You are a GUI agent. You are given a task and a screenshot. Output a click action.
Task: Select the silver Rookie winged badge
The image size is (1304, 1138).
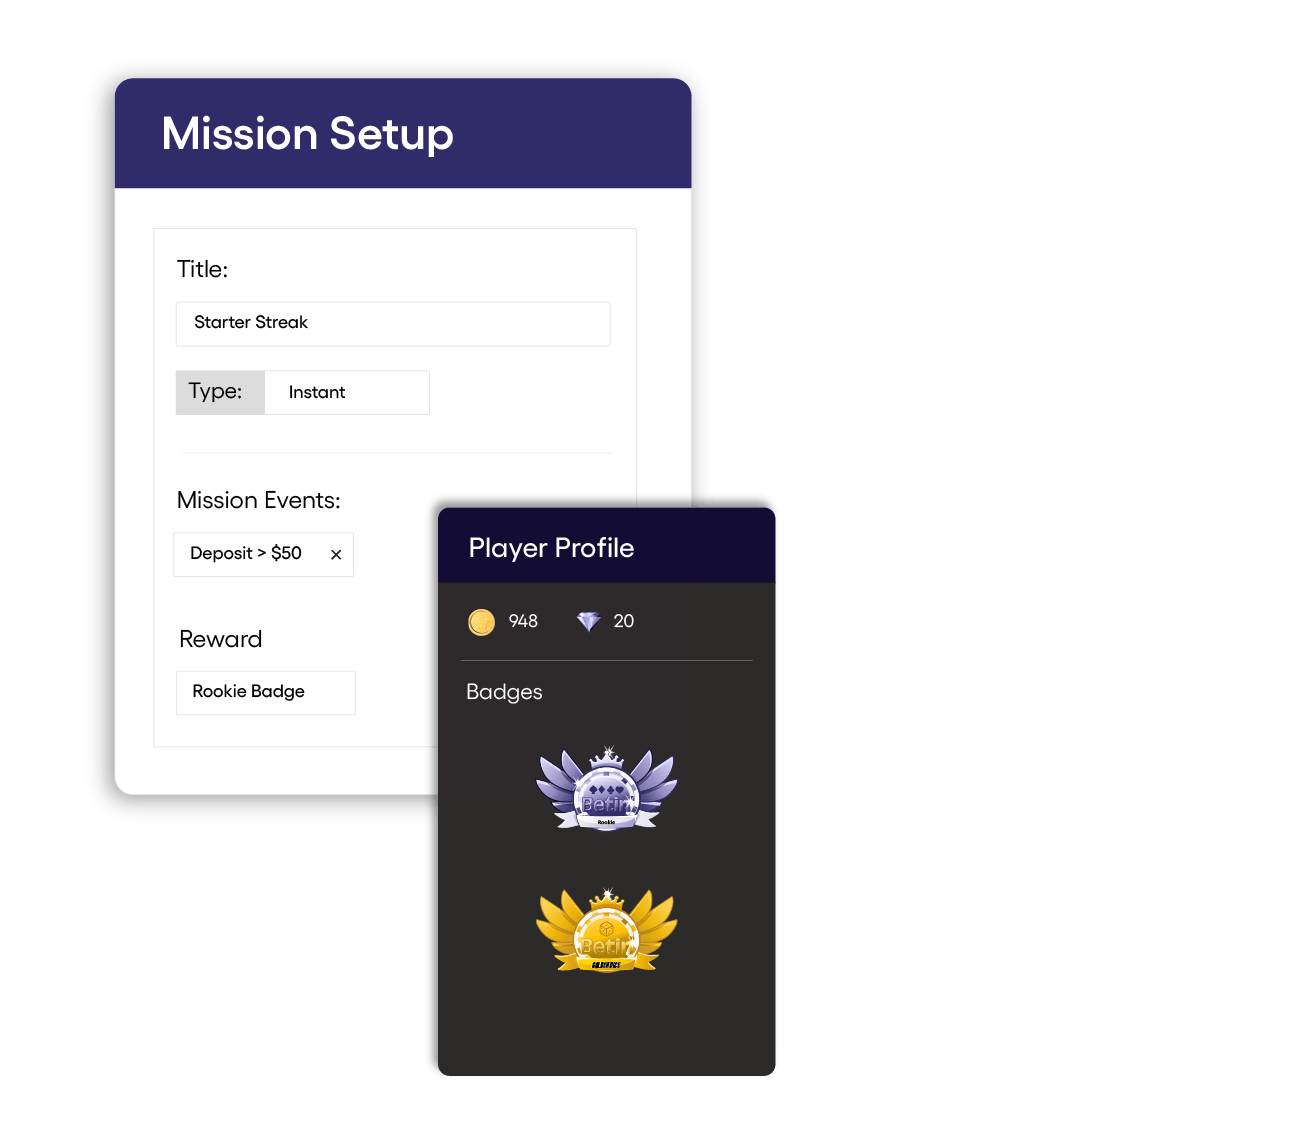coord(607,788)
